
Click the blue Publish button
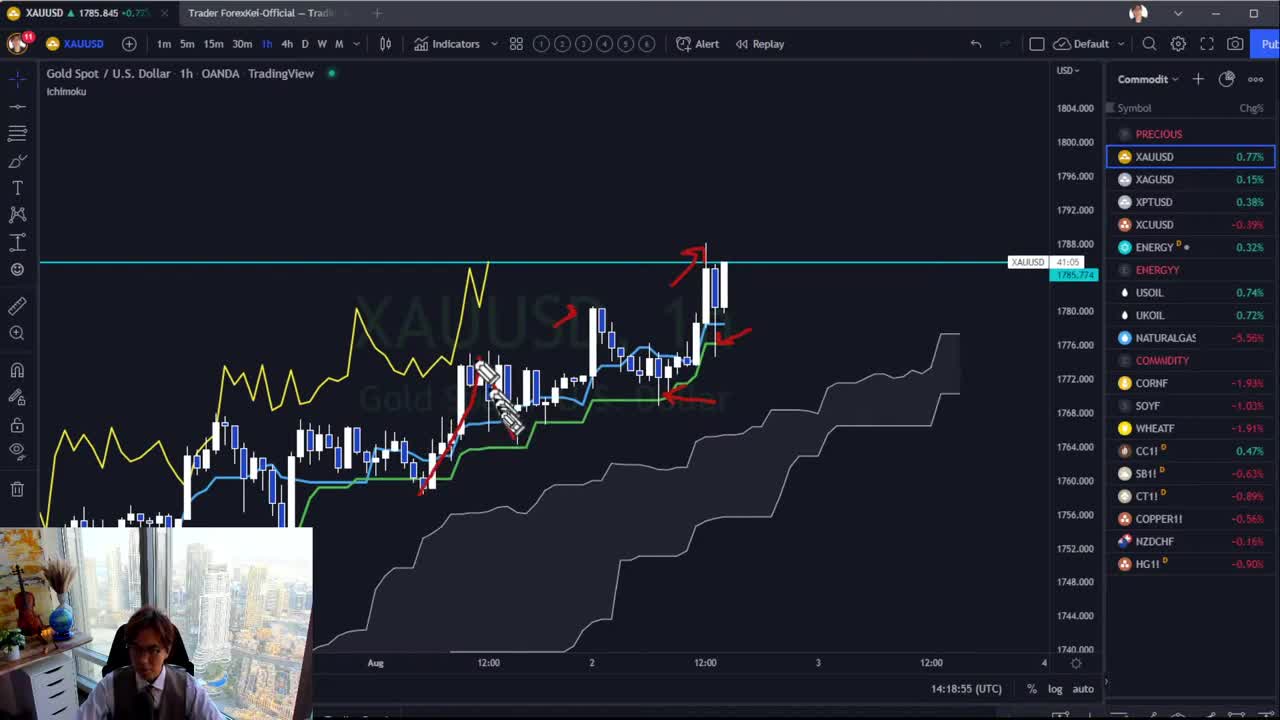[x=1264, y=44]
